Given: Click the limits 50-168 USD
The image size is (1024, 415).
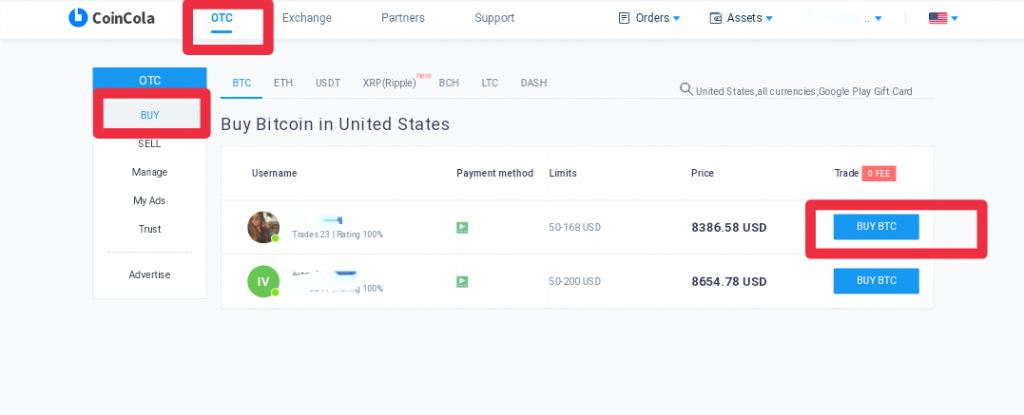Looking at the screenshot, I should [575, 228].
